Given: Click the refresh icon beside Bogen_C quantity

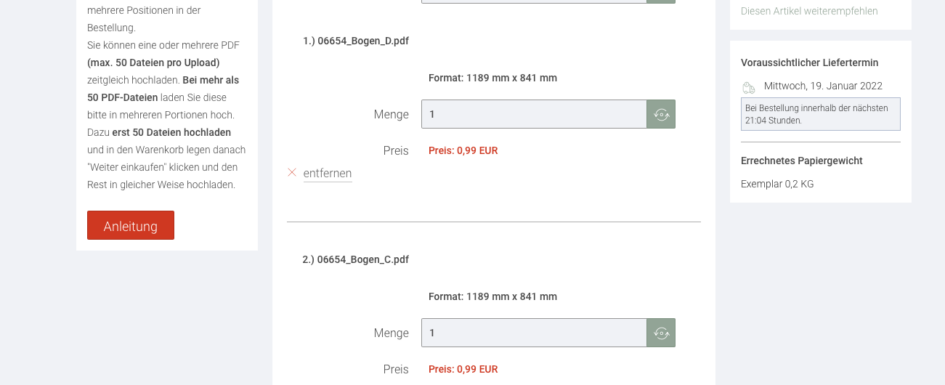Looking at the screenshot, I should (661, 333).
